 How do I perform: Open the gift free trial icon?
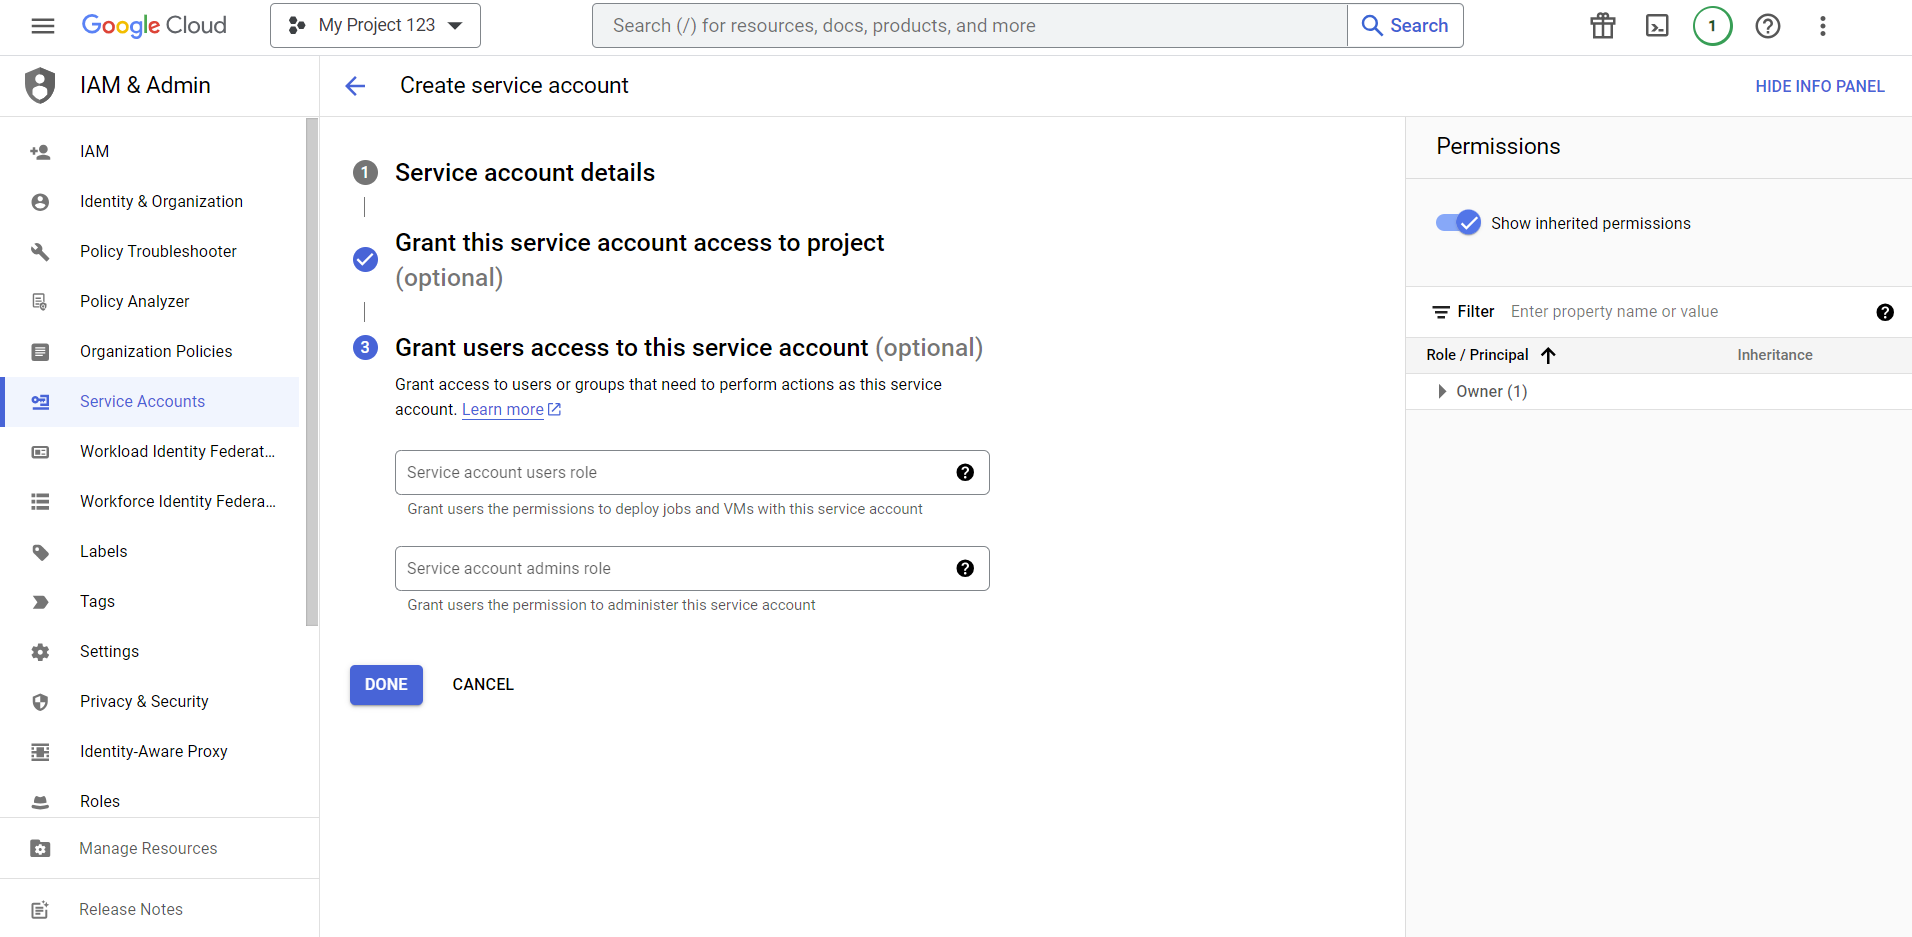pos(1603,26)
